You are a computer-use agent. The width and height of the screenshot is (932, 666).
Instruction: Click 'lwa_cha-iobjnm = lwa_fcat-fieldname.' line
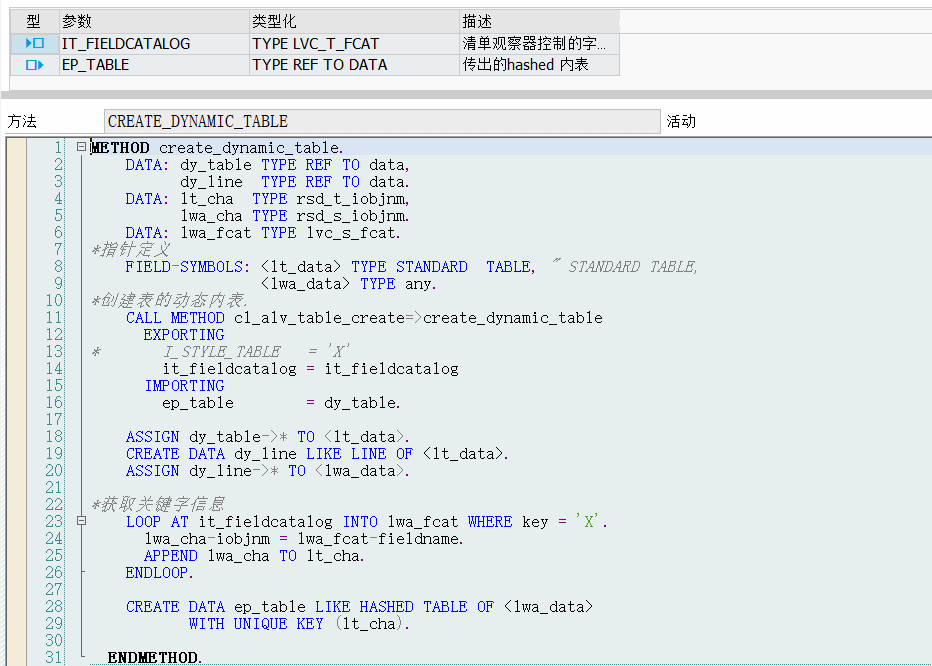pos(304,539)
